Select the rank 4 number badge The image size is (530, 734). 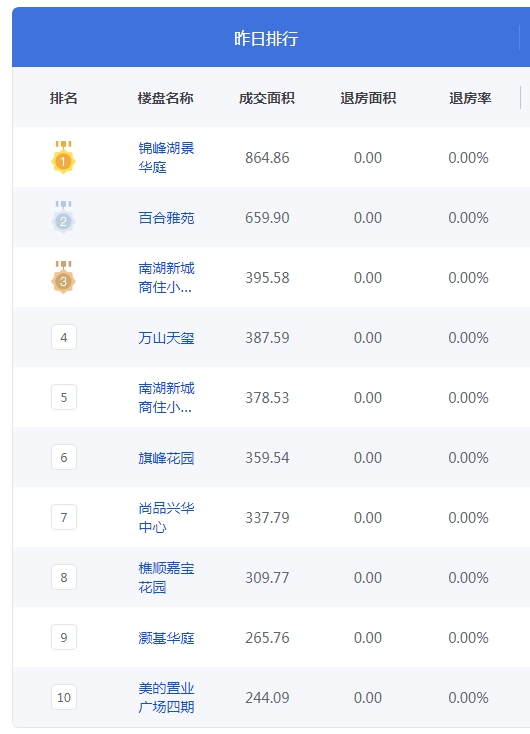pos(64,338)
